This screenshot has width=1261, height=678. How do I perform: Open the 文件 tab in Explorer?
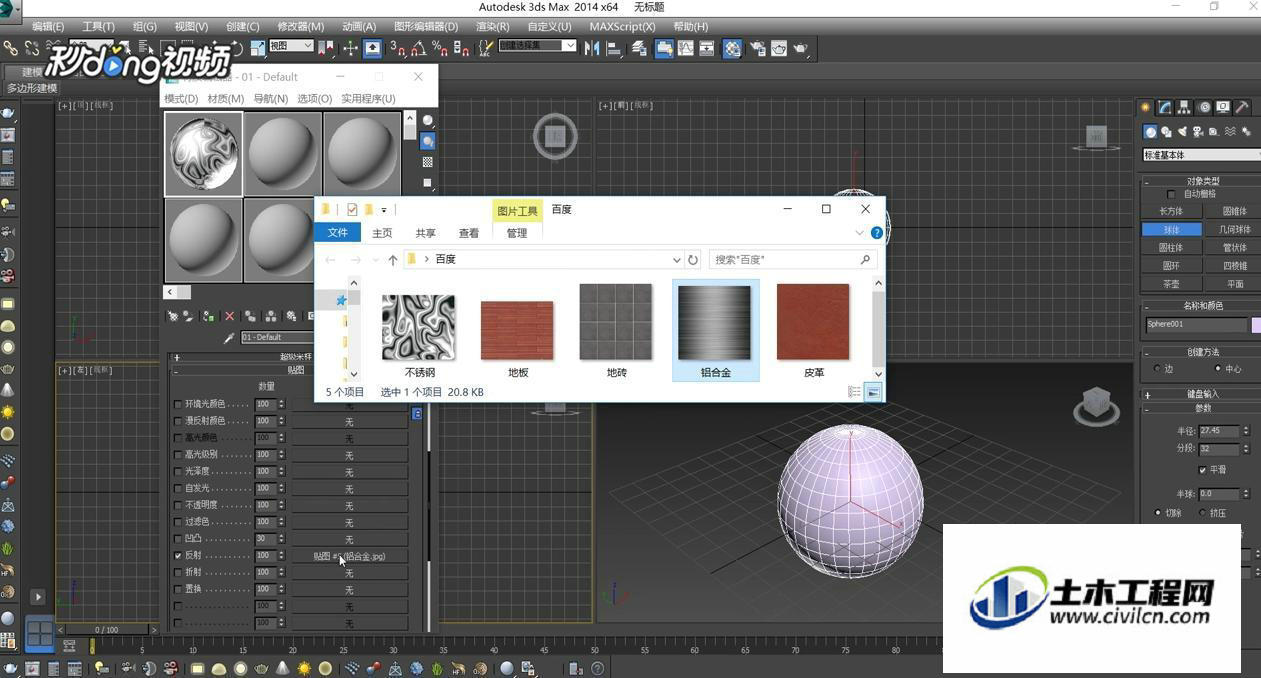(x=338, y=233)
